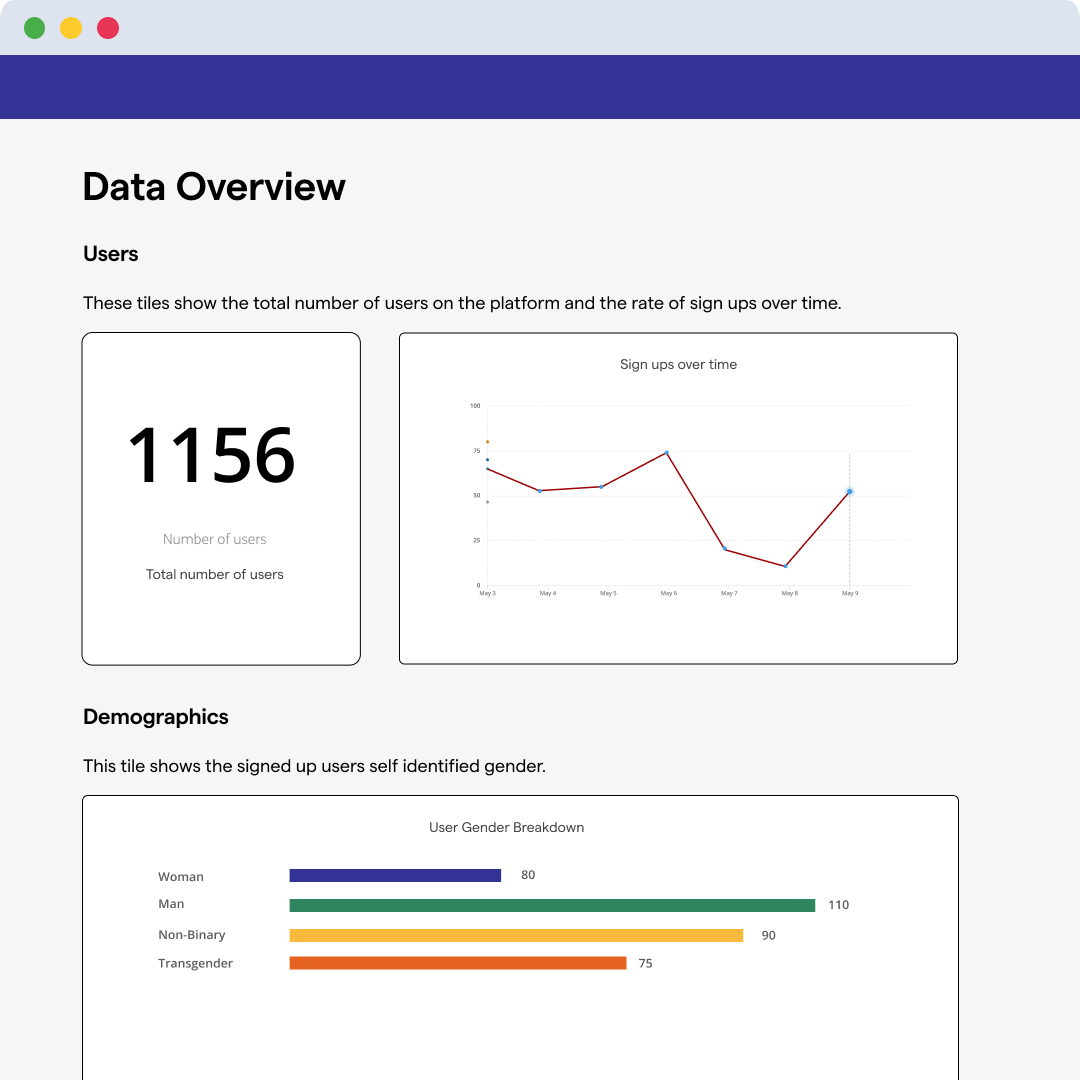Image resolution: width=1080 pixels, height=1080 pixels.
Task: Click the Demographics section heading
Action: [x=156, y=717]
